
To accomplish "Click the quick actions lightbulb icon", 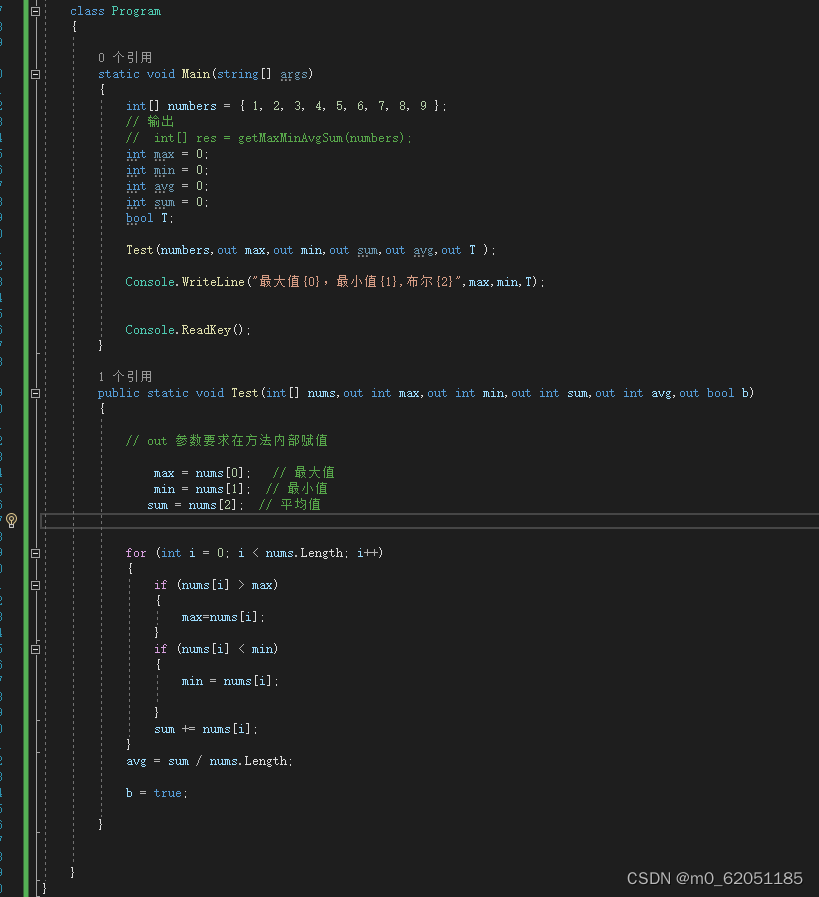I will tap(11, 520).
